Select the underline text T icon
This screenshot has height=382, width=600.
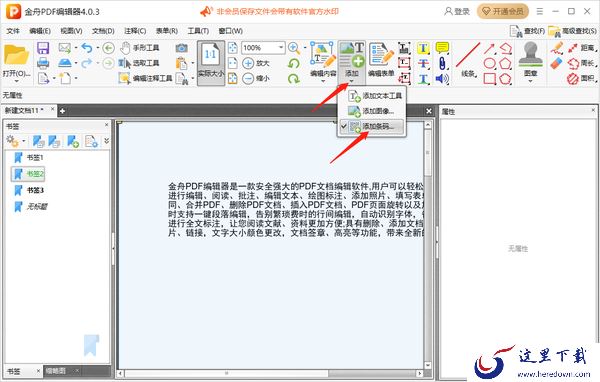click(423, 79)
